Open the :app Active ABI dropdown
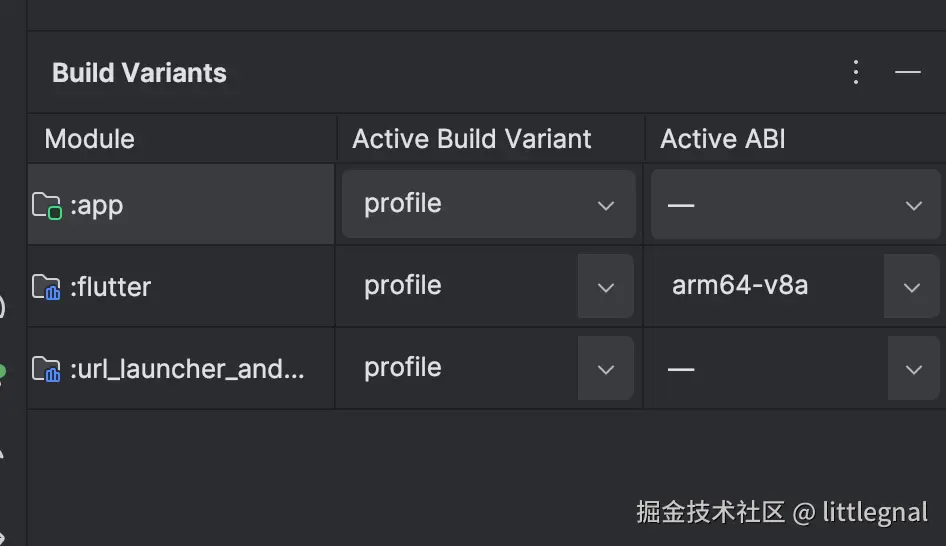The width and height of the screenshot is (946, 546). point(796,204)
